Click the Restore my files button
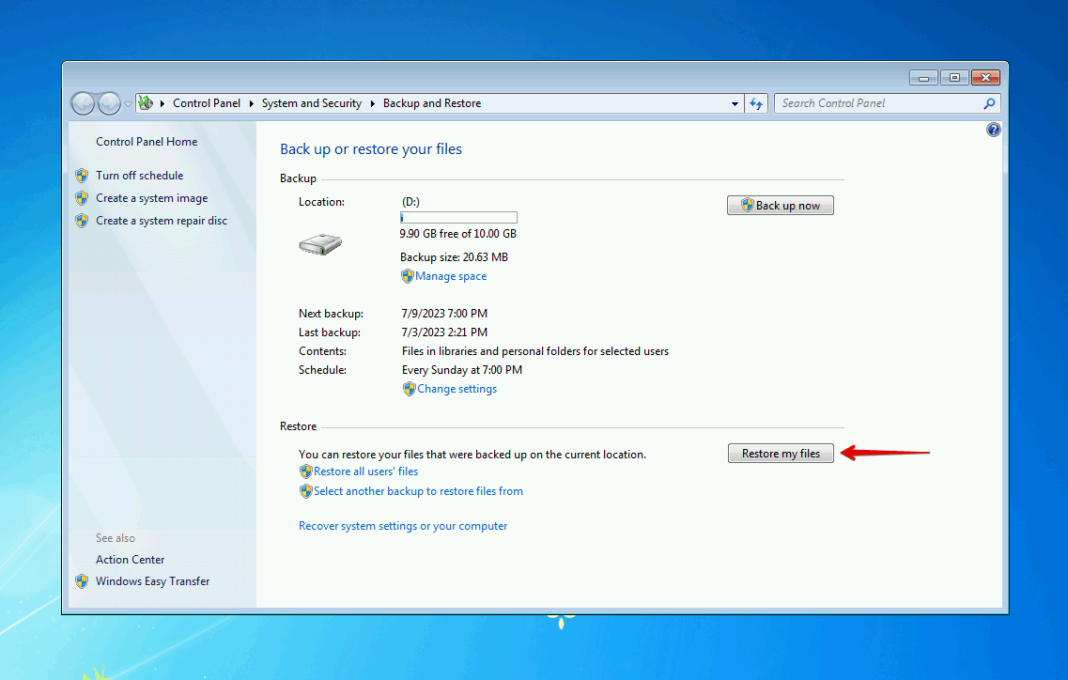This screenshot has height=680, width=1068. tap(780, 453)
